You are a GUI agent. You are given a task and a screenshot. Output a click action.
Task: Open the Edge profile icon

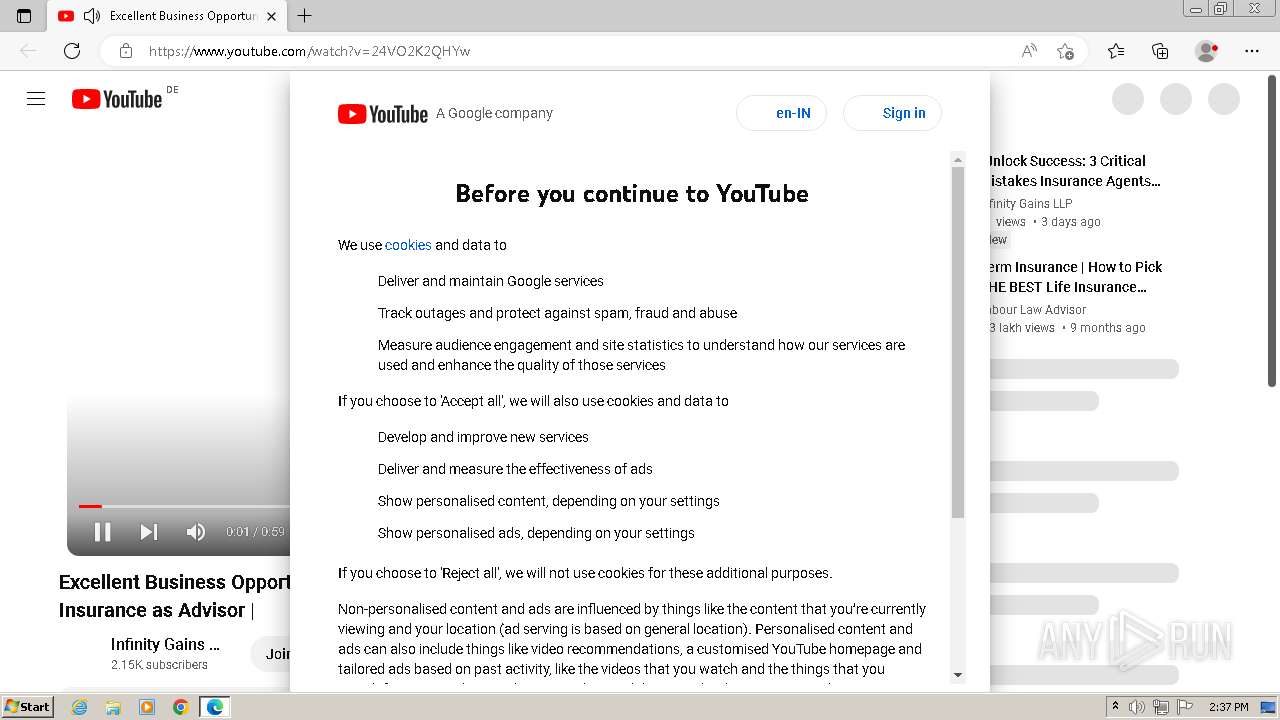tap(1207, 51)
